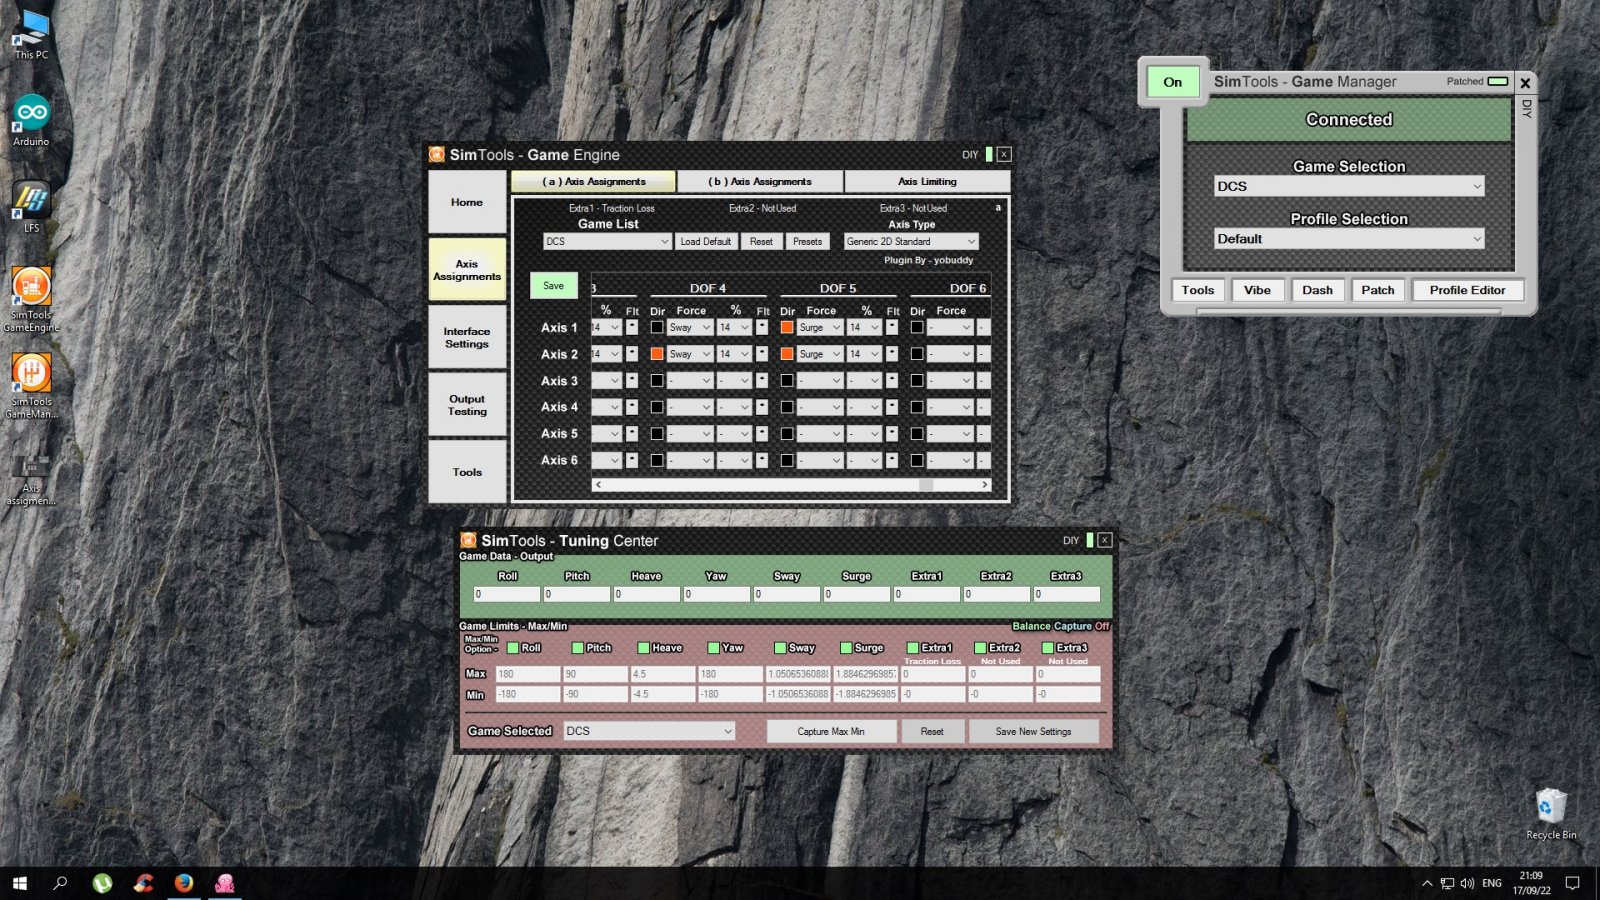Show hidden system tray icons
The height and width of the screenshot is (900, 1600).
tap(1427, 884)
